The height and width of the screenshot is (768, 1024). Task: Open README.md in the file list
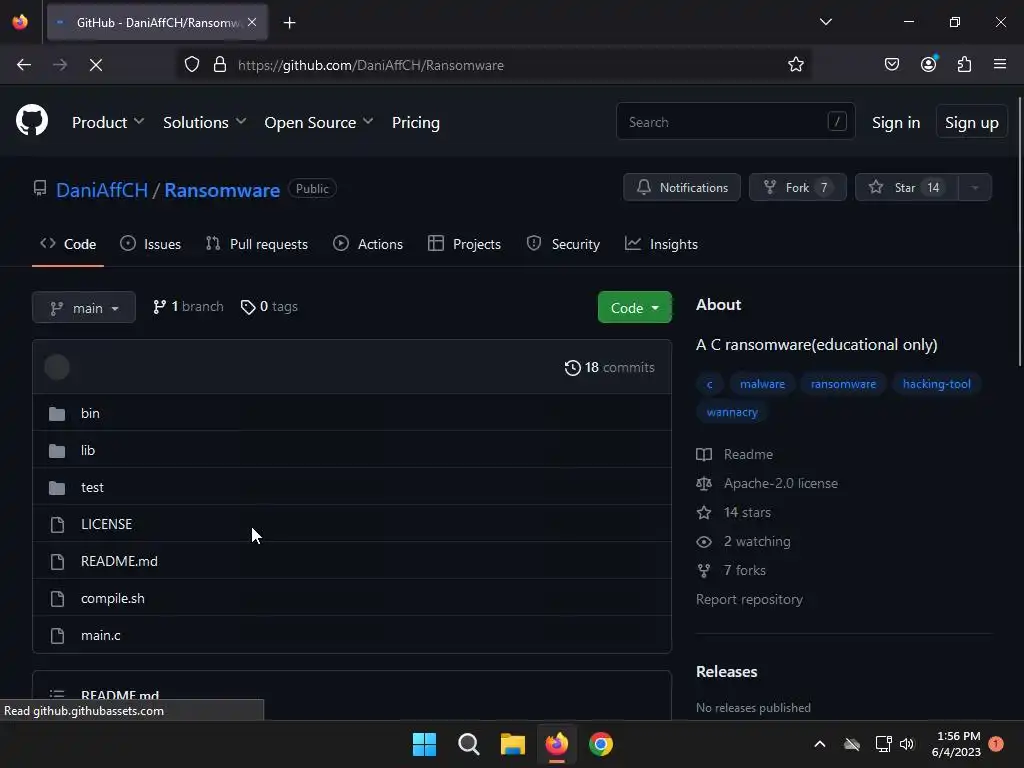[x=119, y=562]
